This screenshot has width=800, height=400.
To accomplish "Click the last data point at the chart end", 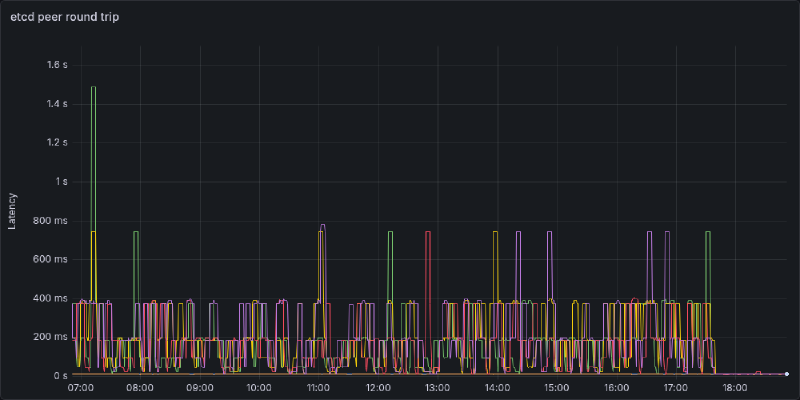I will click(787, 374).
